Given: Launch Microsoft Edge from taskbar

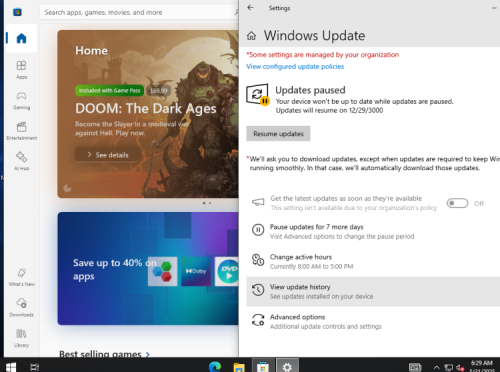Looking at the screenshot, I should [x=215, y=367].
